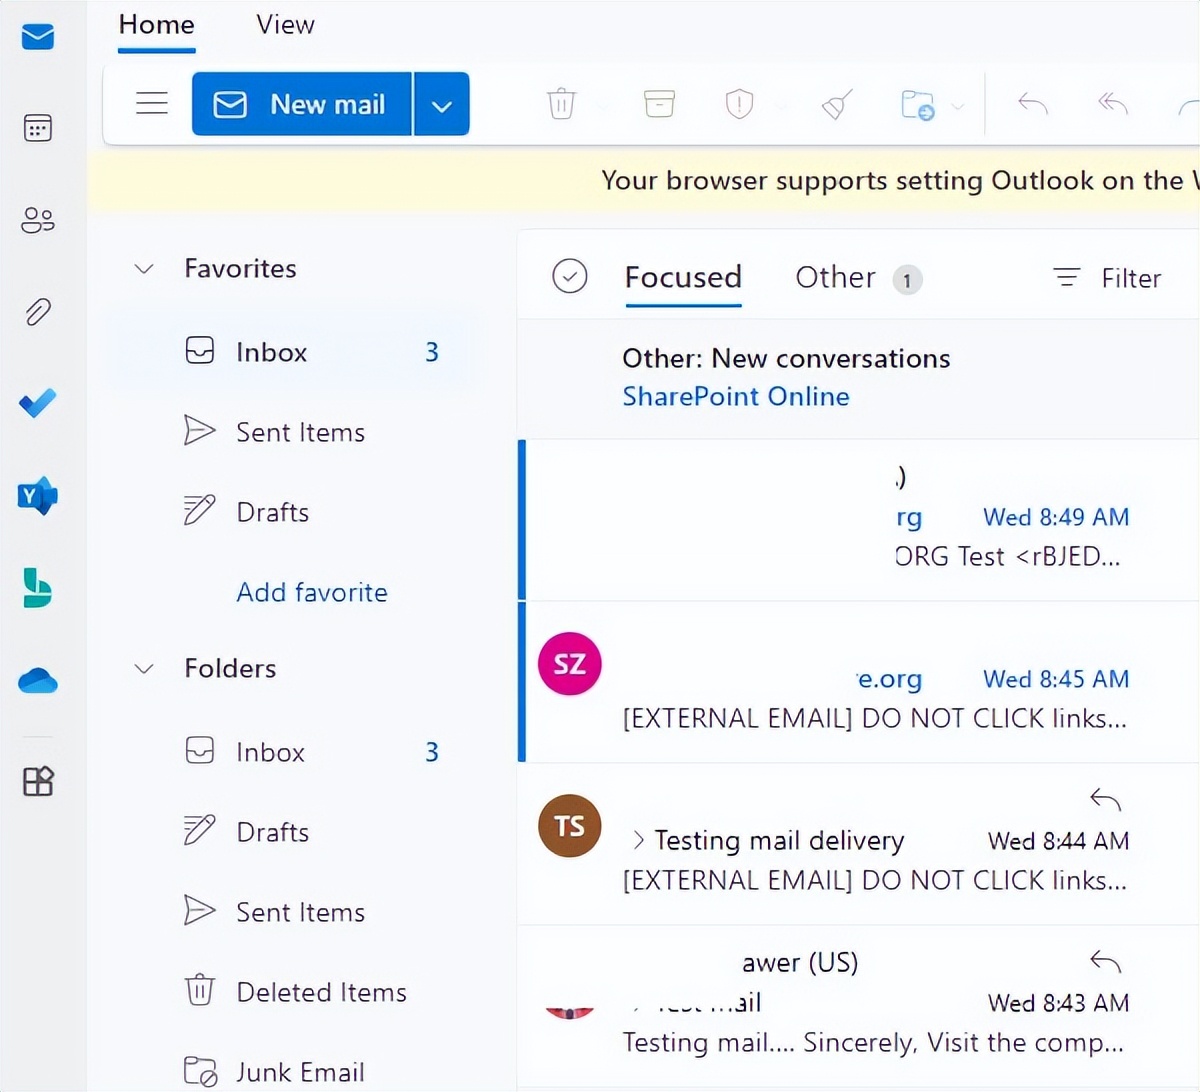Image resolution: width=1200 pixels, height=1092 pixels.
Task: Open the SharePoint Online link
Action: (x=735, y=396)
